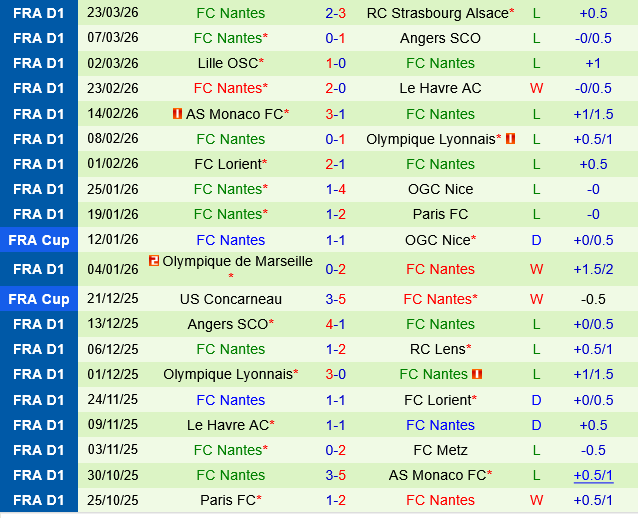Select the FRA Cup label dated 12/01/26
The image size is (638, 518).
(39, 240)
